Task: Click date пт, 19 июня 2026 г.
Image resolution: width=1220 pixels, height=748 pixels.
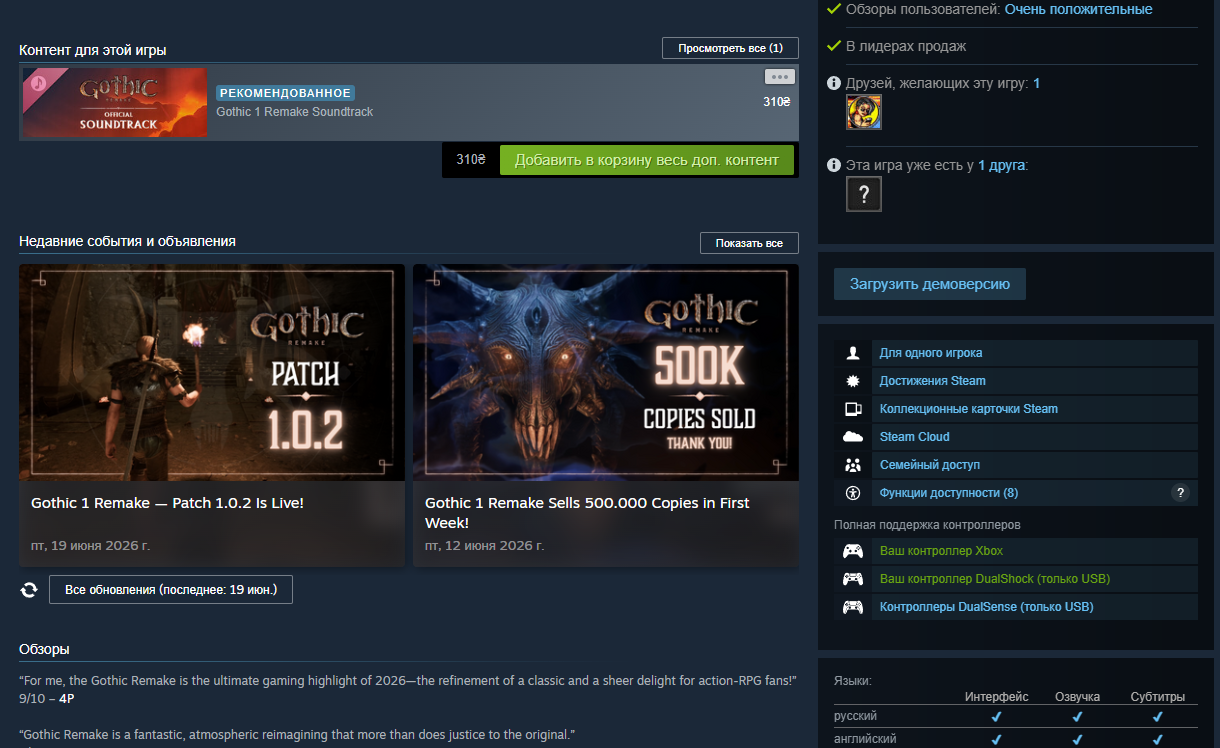Action: pyautogui.click(x=91, y=546)
